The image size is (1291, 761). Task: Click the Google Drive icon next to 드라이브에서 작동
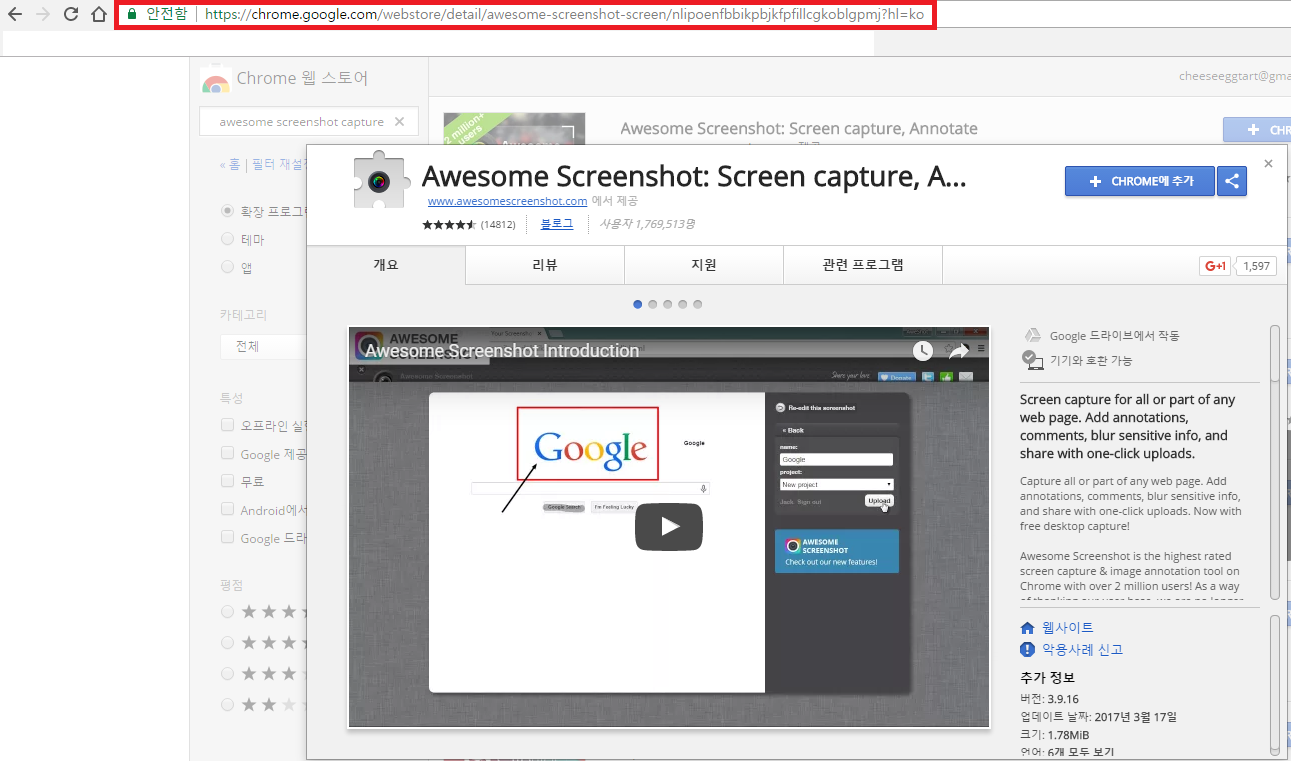[1032, 335]
